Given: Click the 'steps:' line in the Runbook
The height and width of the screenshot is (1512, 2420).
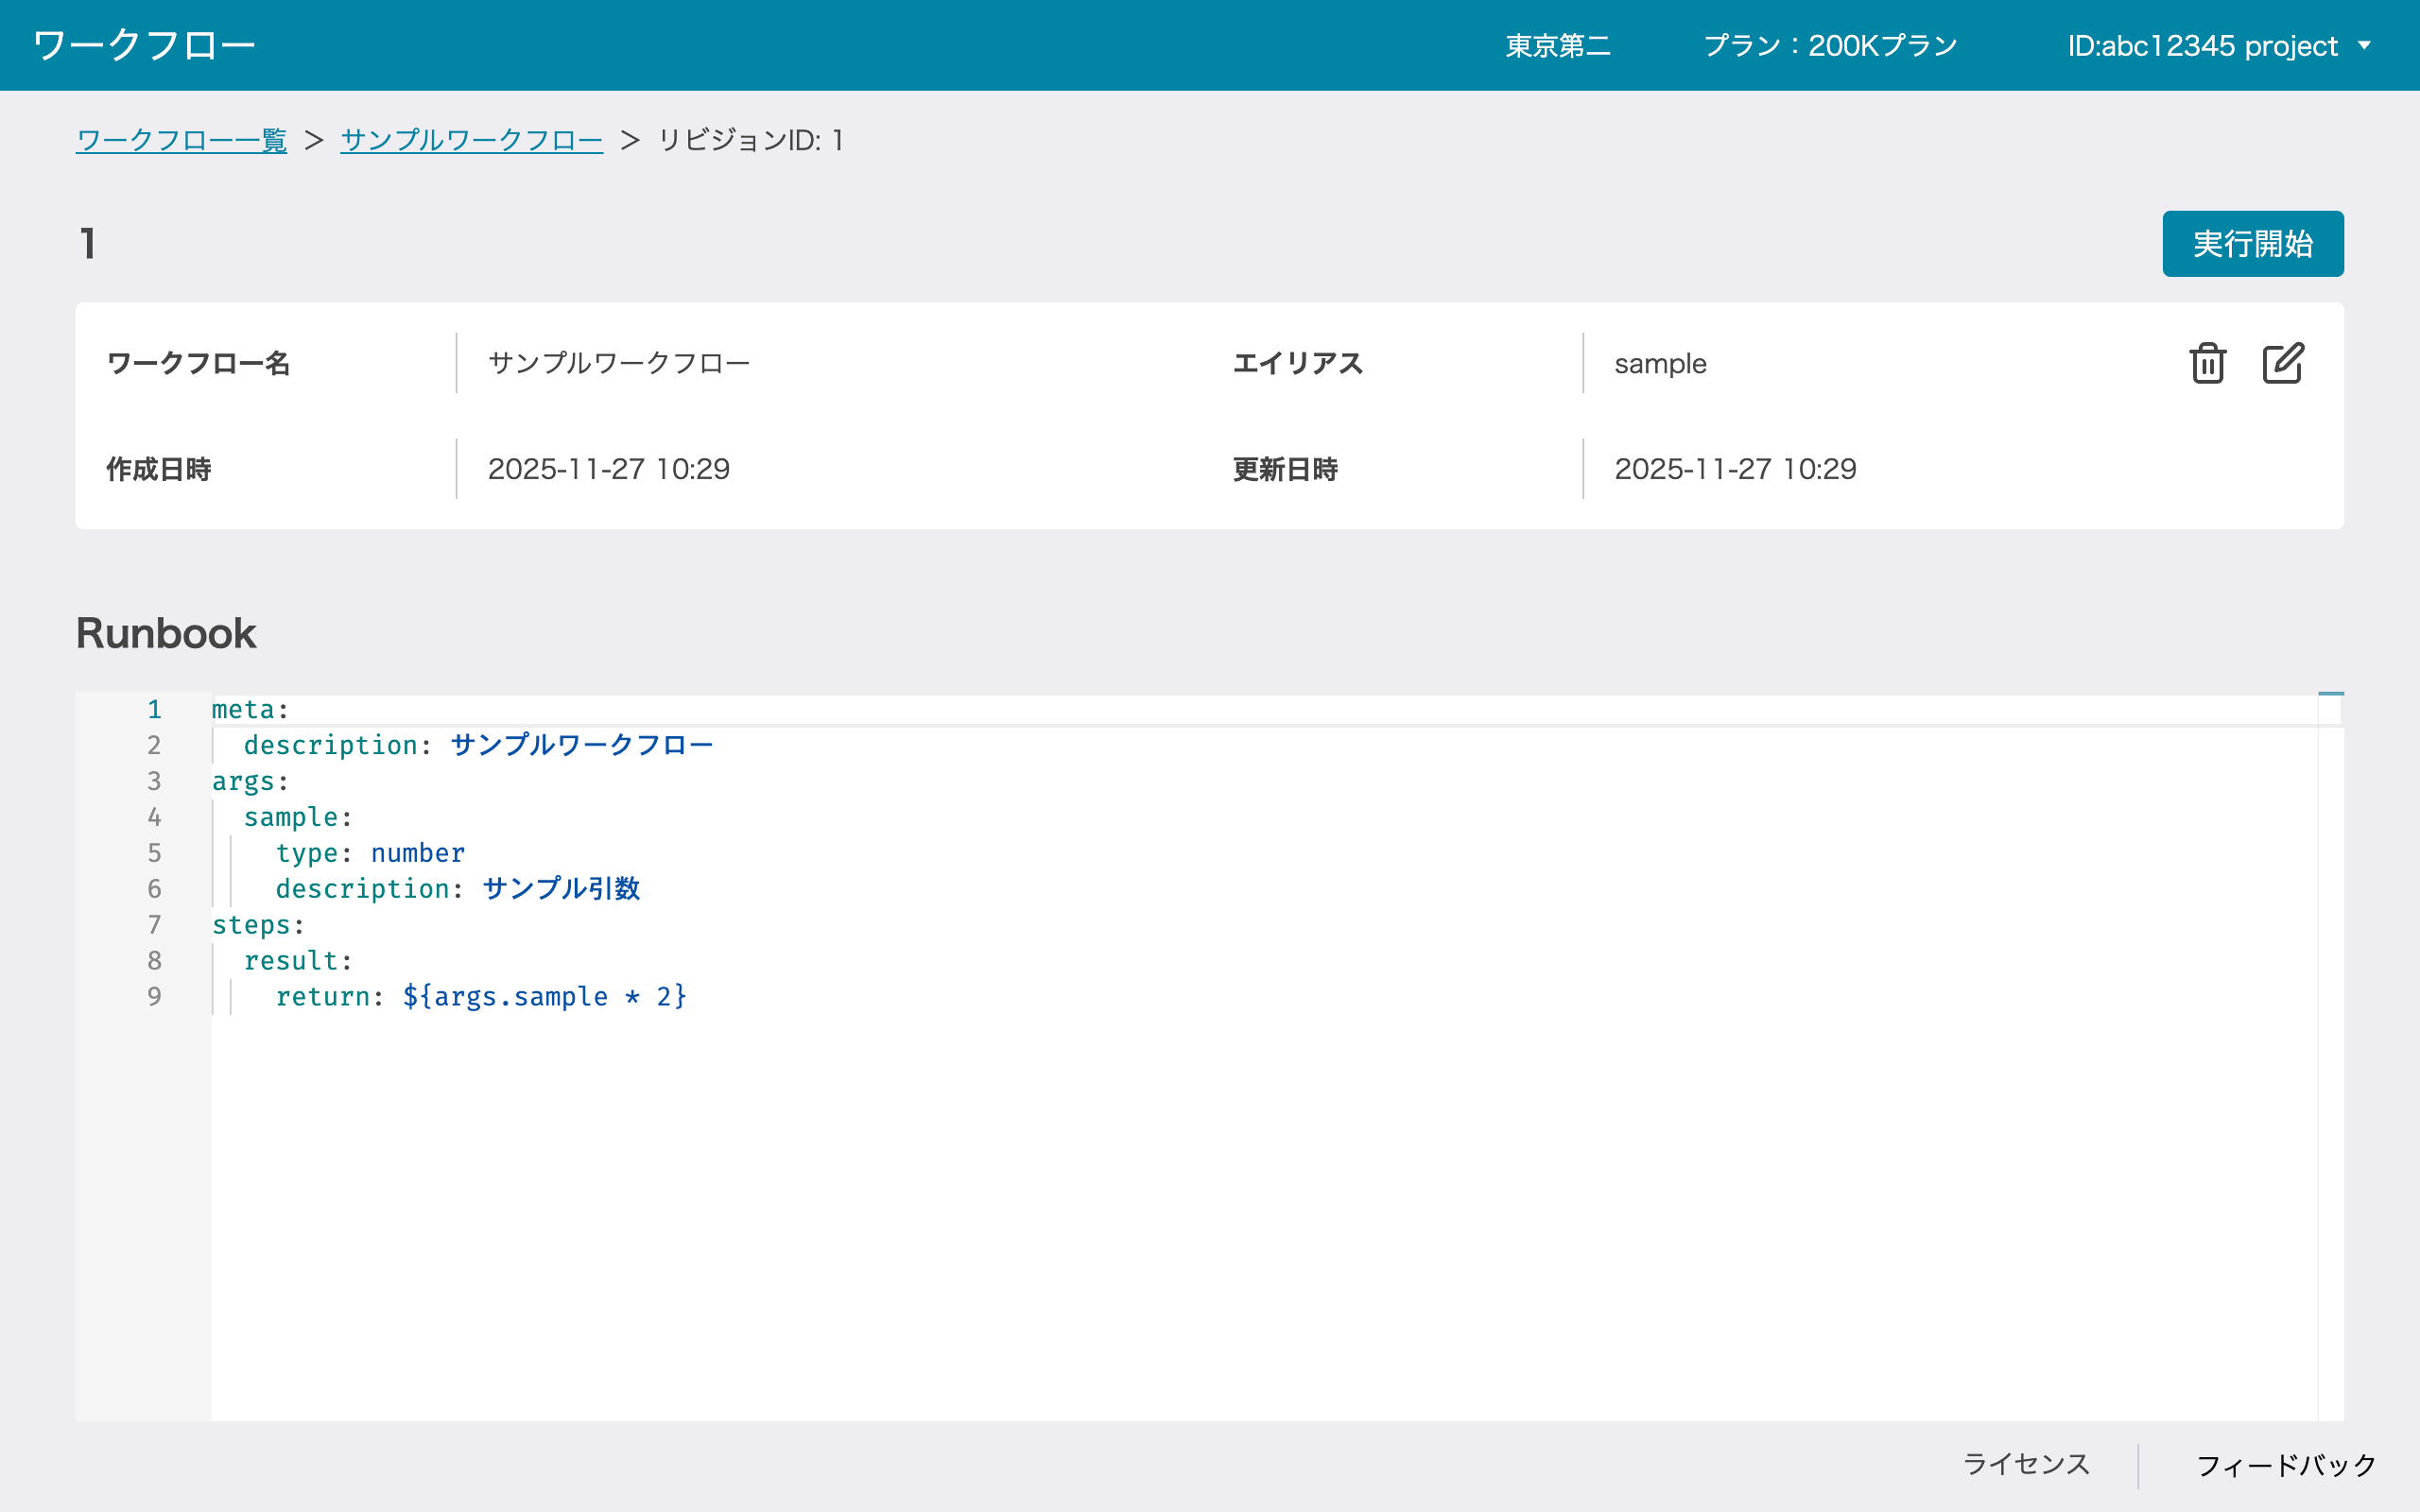Looking at the screenshot, I should pos(258,925).
